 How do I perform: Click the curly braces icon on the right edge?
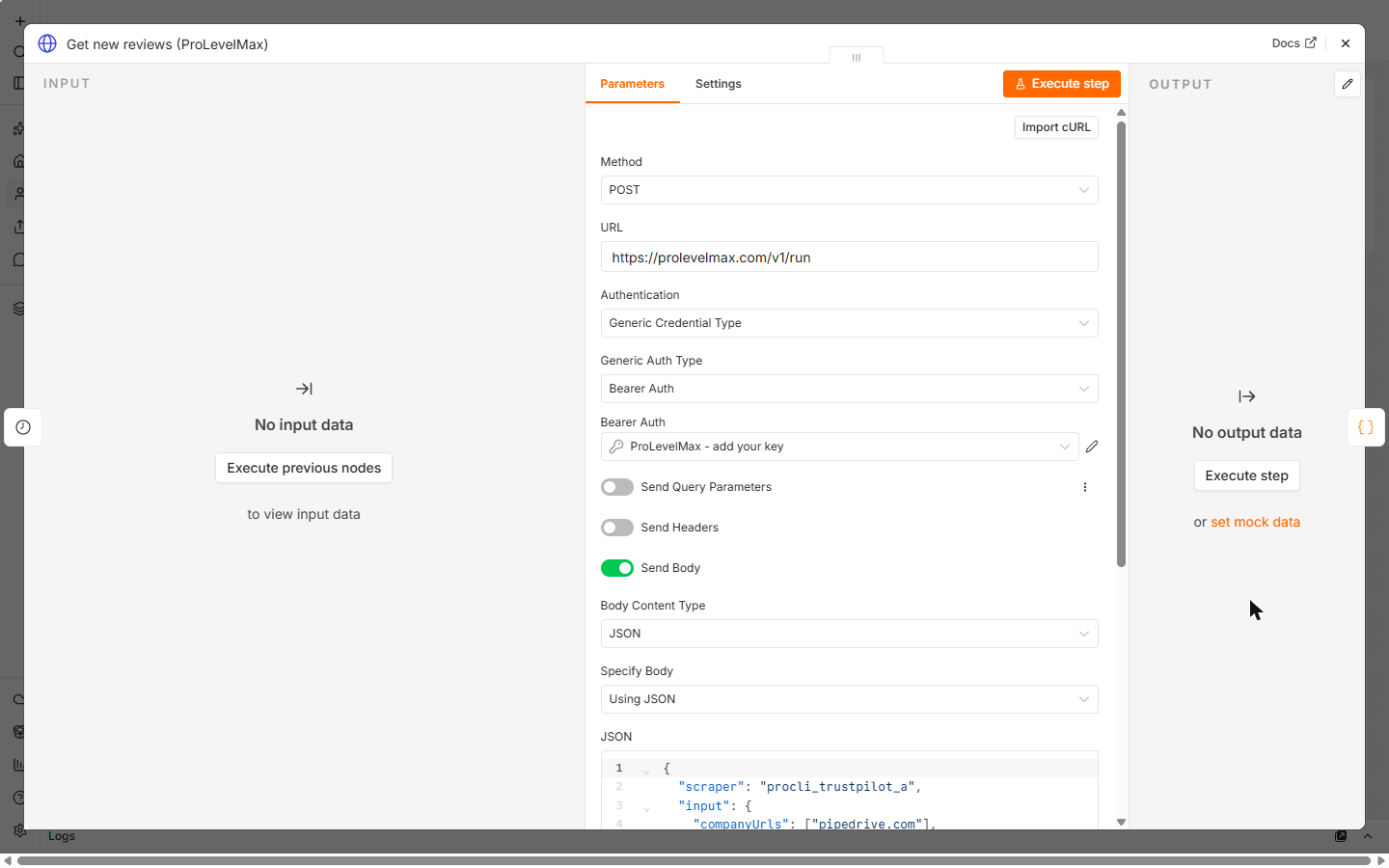[1365, 427]
